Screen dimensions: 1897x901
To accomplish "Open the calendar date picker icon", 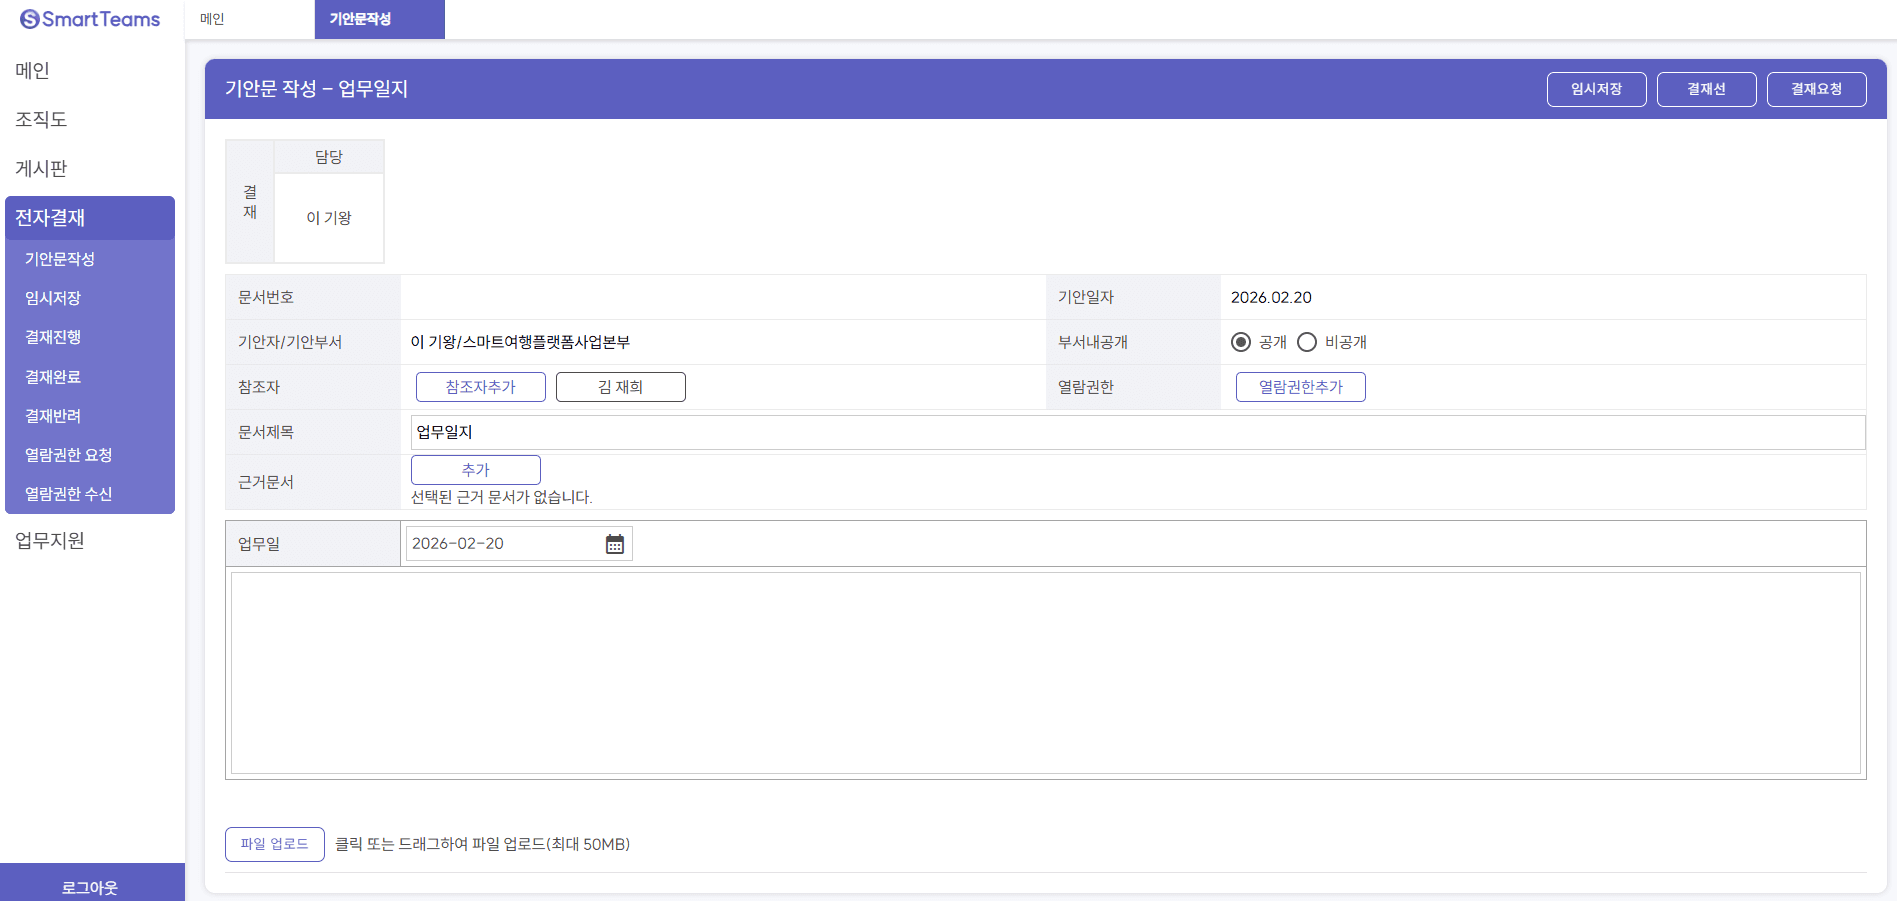I will coord(614,544).
